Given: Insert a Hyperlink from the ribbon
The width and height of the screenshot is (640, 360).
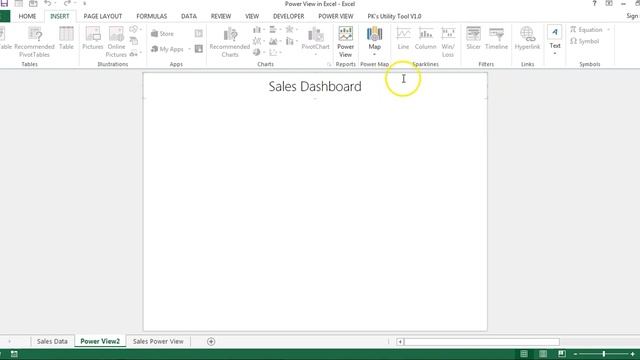Looking at the screenshot, I should coord(527,39).
